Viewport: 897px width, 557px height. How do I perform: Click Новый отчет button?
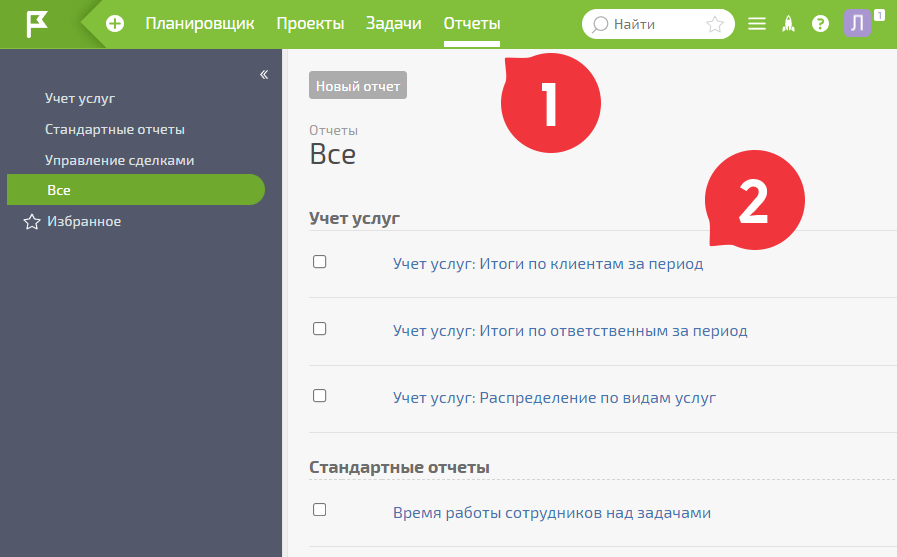(358, 85)
